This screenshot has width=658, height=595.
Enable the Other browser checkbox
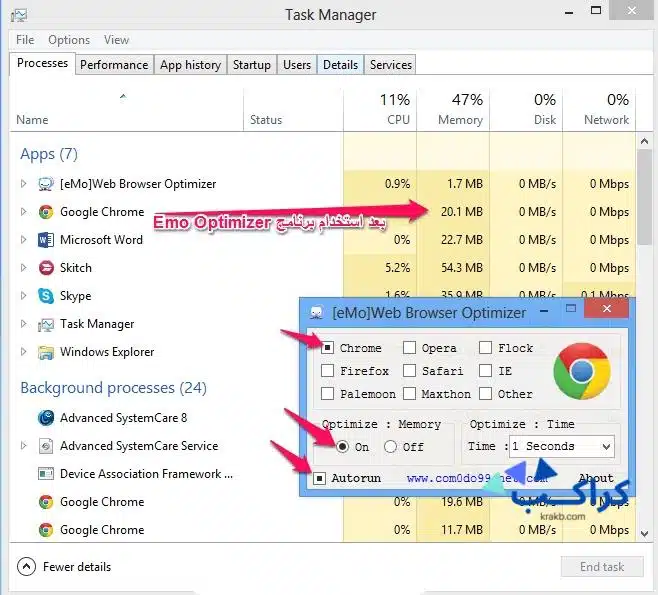click(x=486, y=394)
